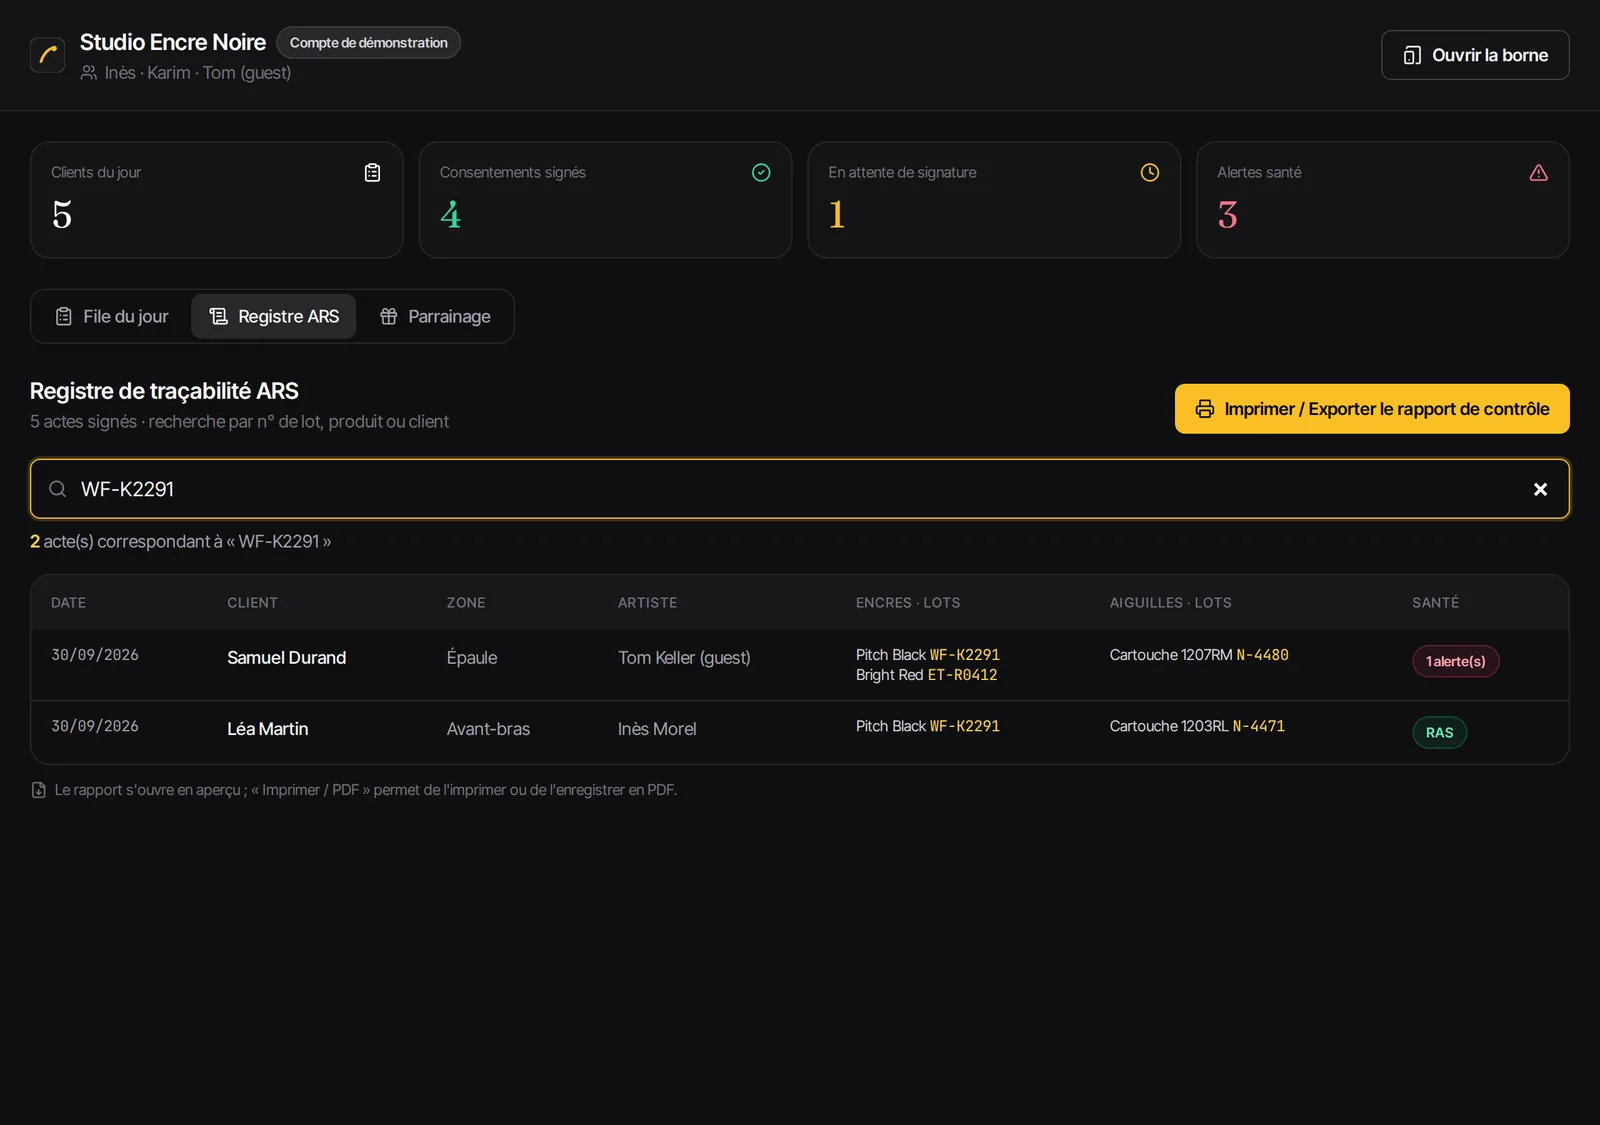The image size is (1600, 1125).
Task: Open the 1 alerte(s) badge for Samuel Durand
Action: tap(1455, 661)
